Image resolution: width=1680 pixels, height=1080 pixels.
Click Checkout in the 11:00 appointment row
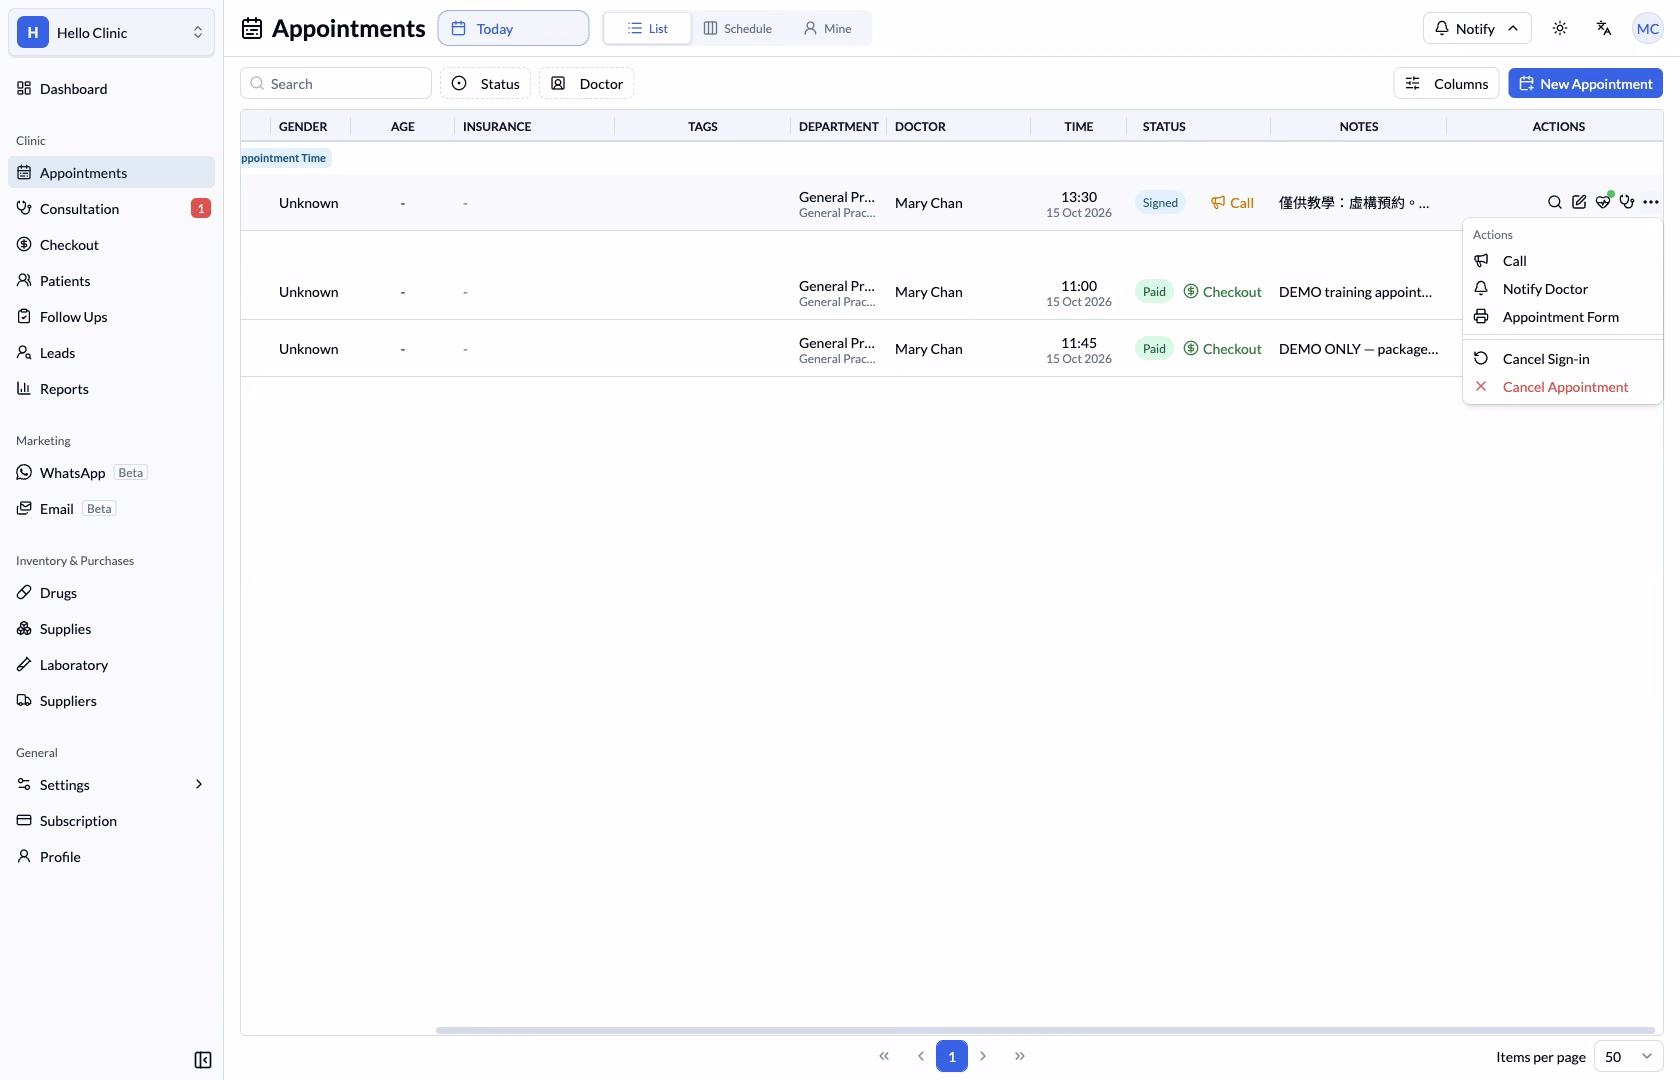(1222, 292)
